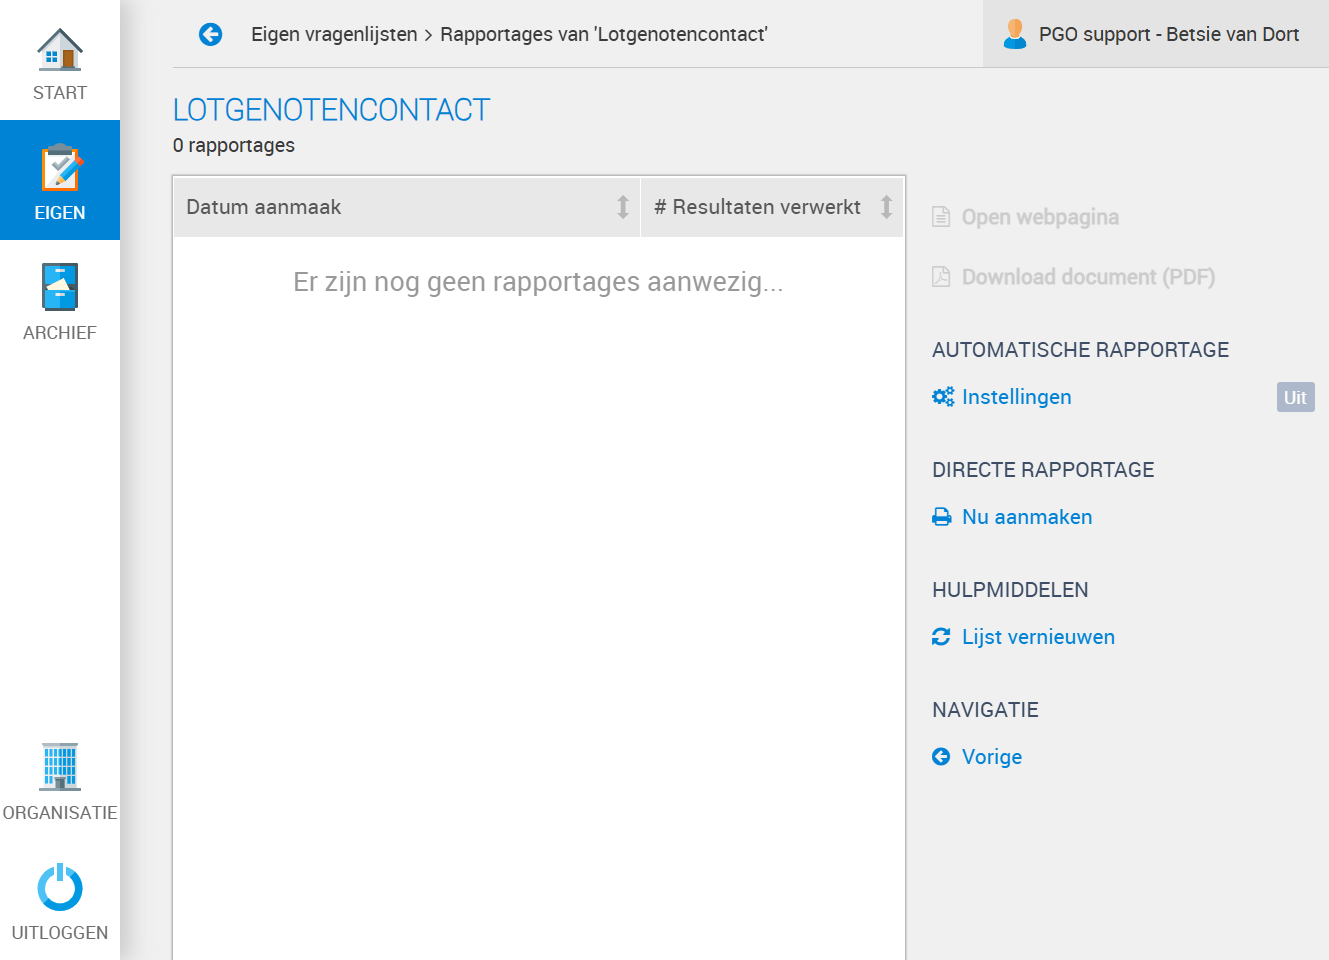Screen dimensions: 1329x960
Task: Click Nu aanmaken link
Action: [1027, 517]
